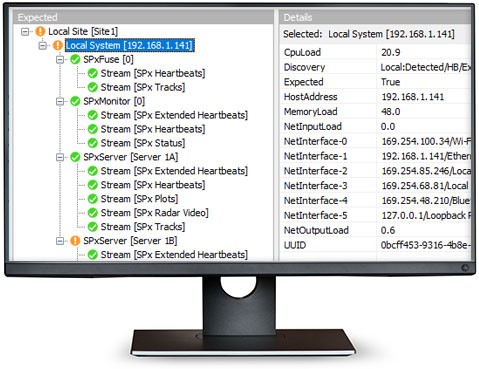The height and width of the screenshot is (369, 479).
Task: Click the MemoryLoad property name
Action: pyautogui.click(x=311, y=112)
